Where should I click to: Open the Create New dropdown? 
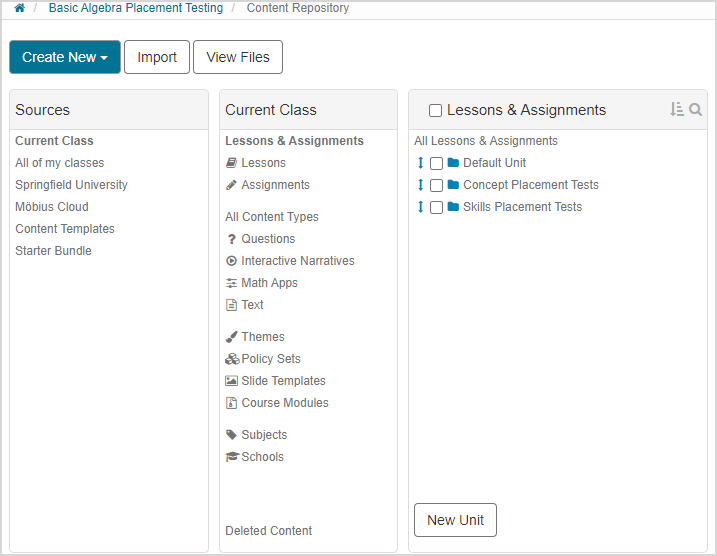coord(65,57)
